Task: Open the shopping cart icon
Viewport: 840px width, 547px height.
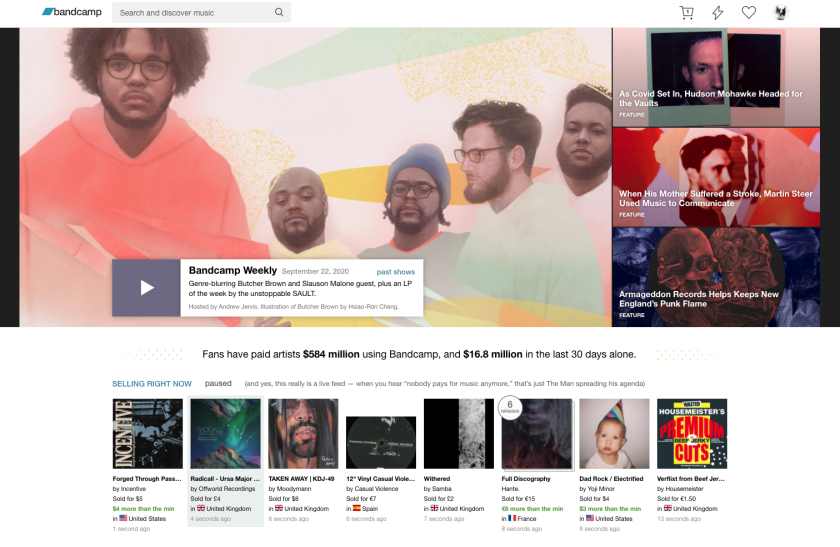Action: 686,12
